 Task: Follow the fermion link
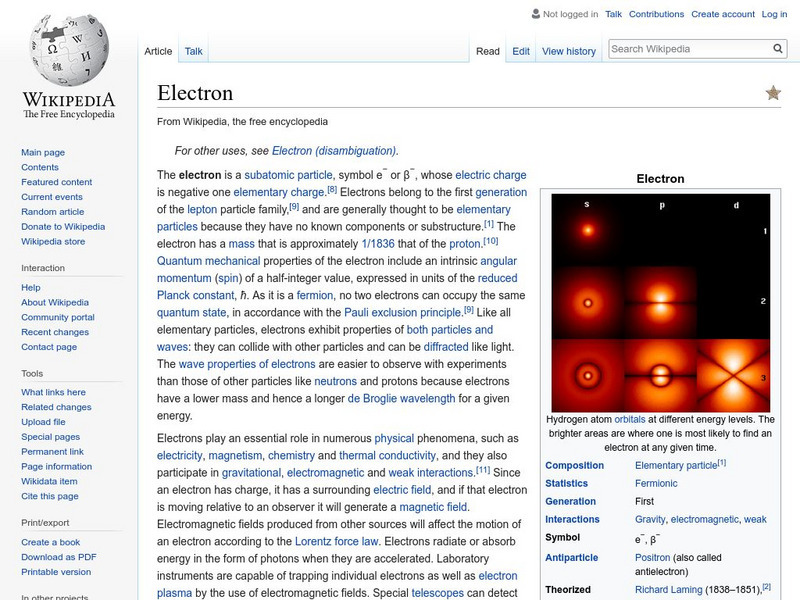pos(315,295)
